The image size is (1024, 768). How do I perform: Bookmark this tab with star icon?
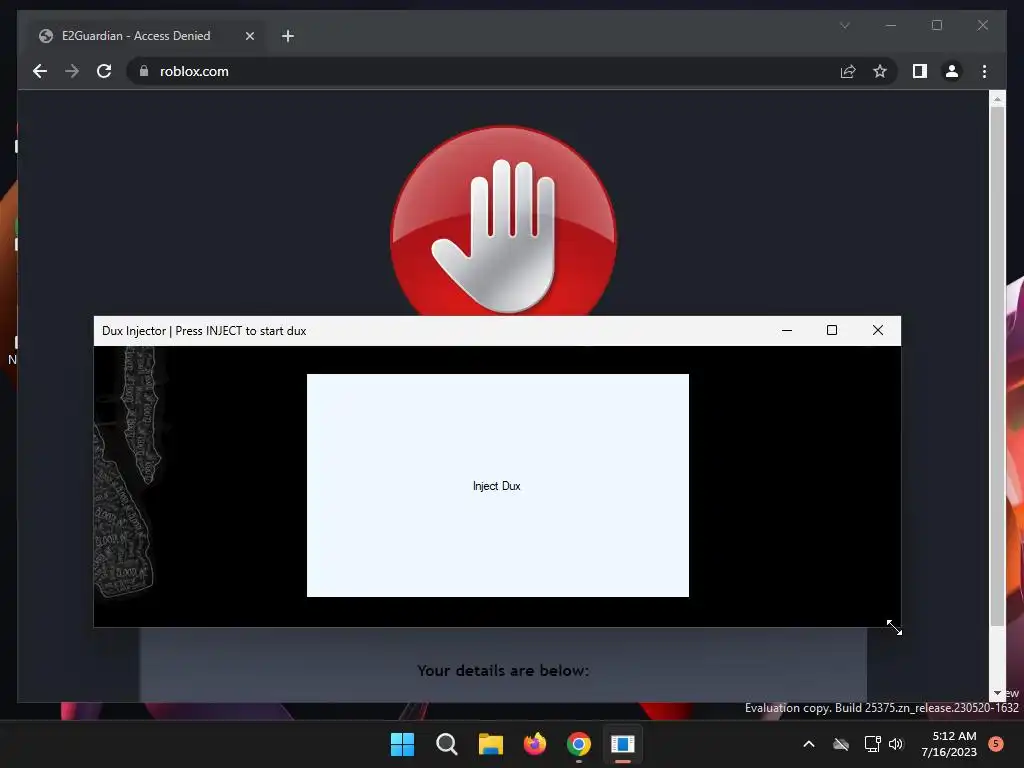point(880,71)
